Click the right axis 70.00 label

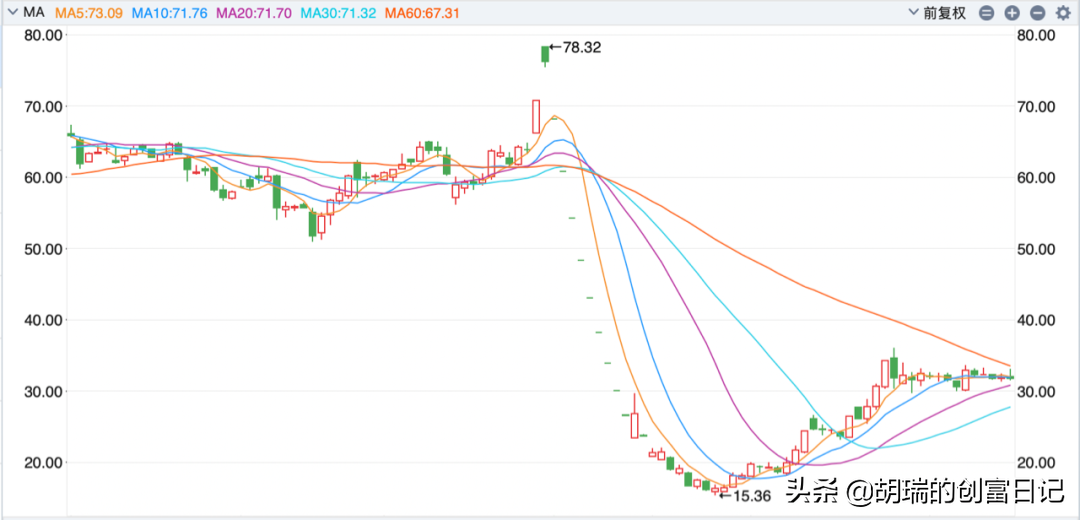(x=1037, y=106)
